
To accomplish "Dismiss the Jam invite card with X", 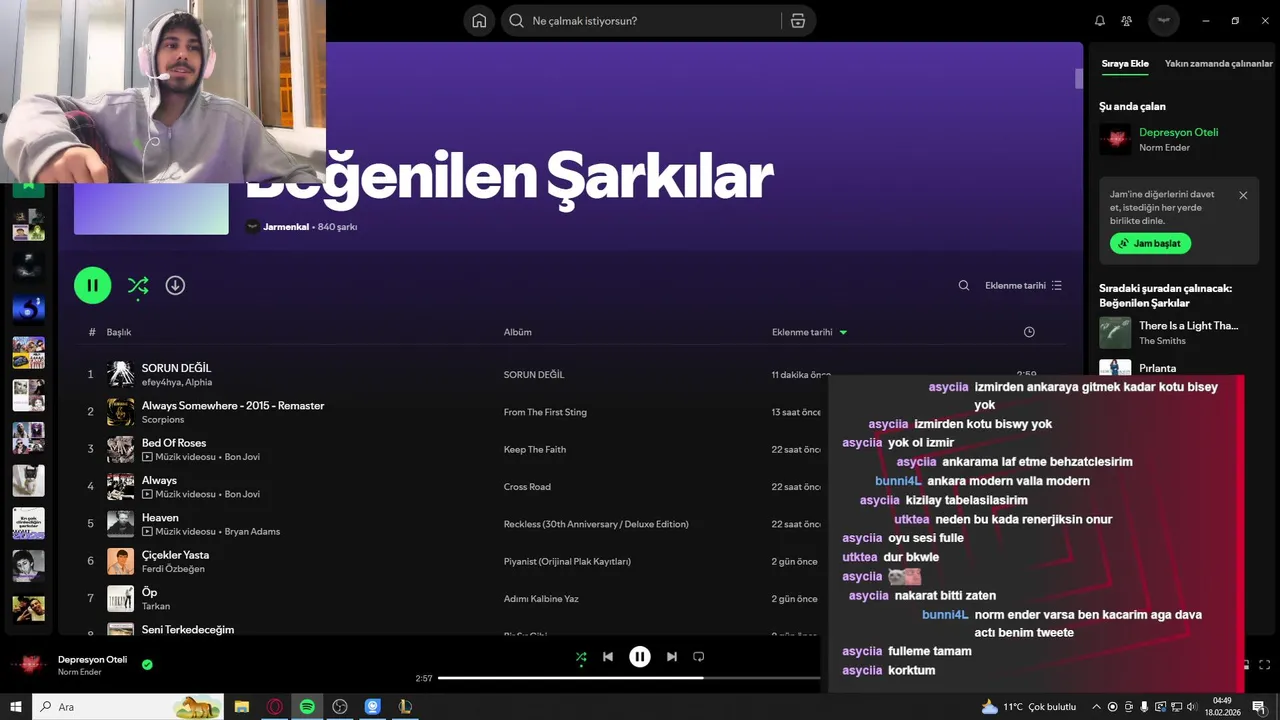I will [1243, 195].
